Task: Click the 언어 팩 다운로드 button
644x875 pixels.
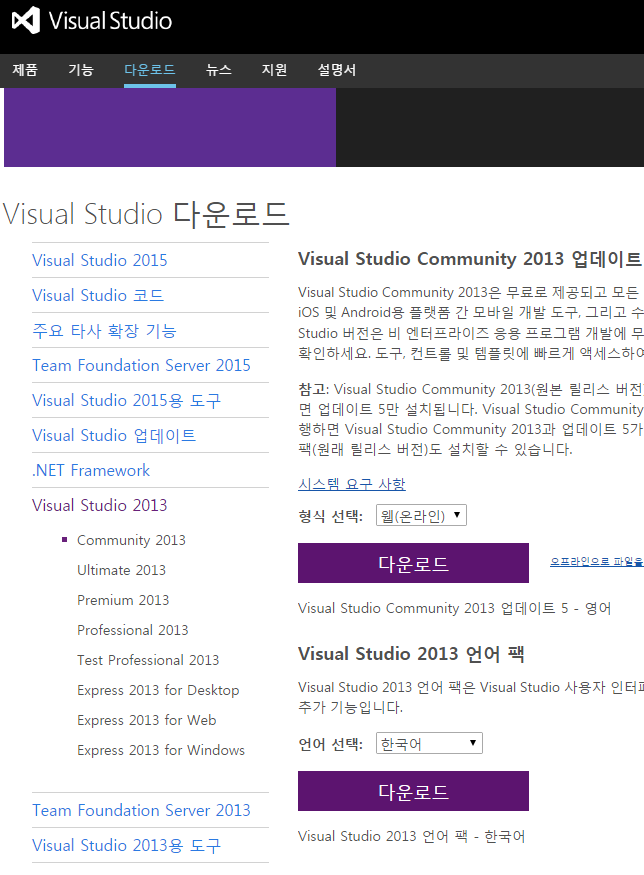Action: point(413,791)
